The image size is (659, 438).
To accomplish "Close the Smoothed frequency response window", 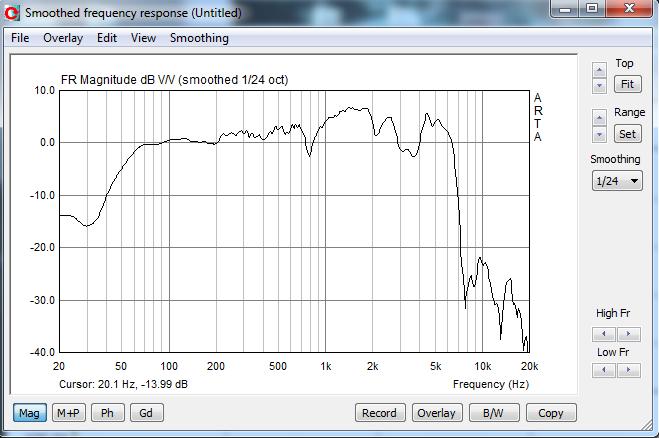I will (x=629, y=8).
